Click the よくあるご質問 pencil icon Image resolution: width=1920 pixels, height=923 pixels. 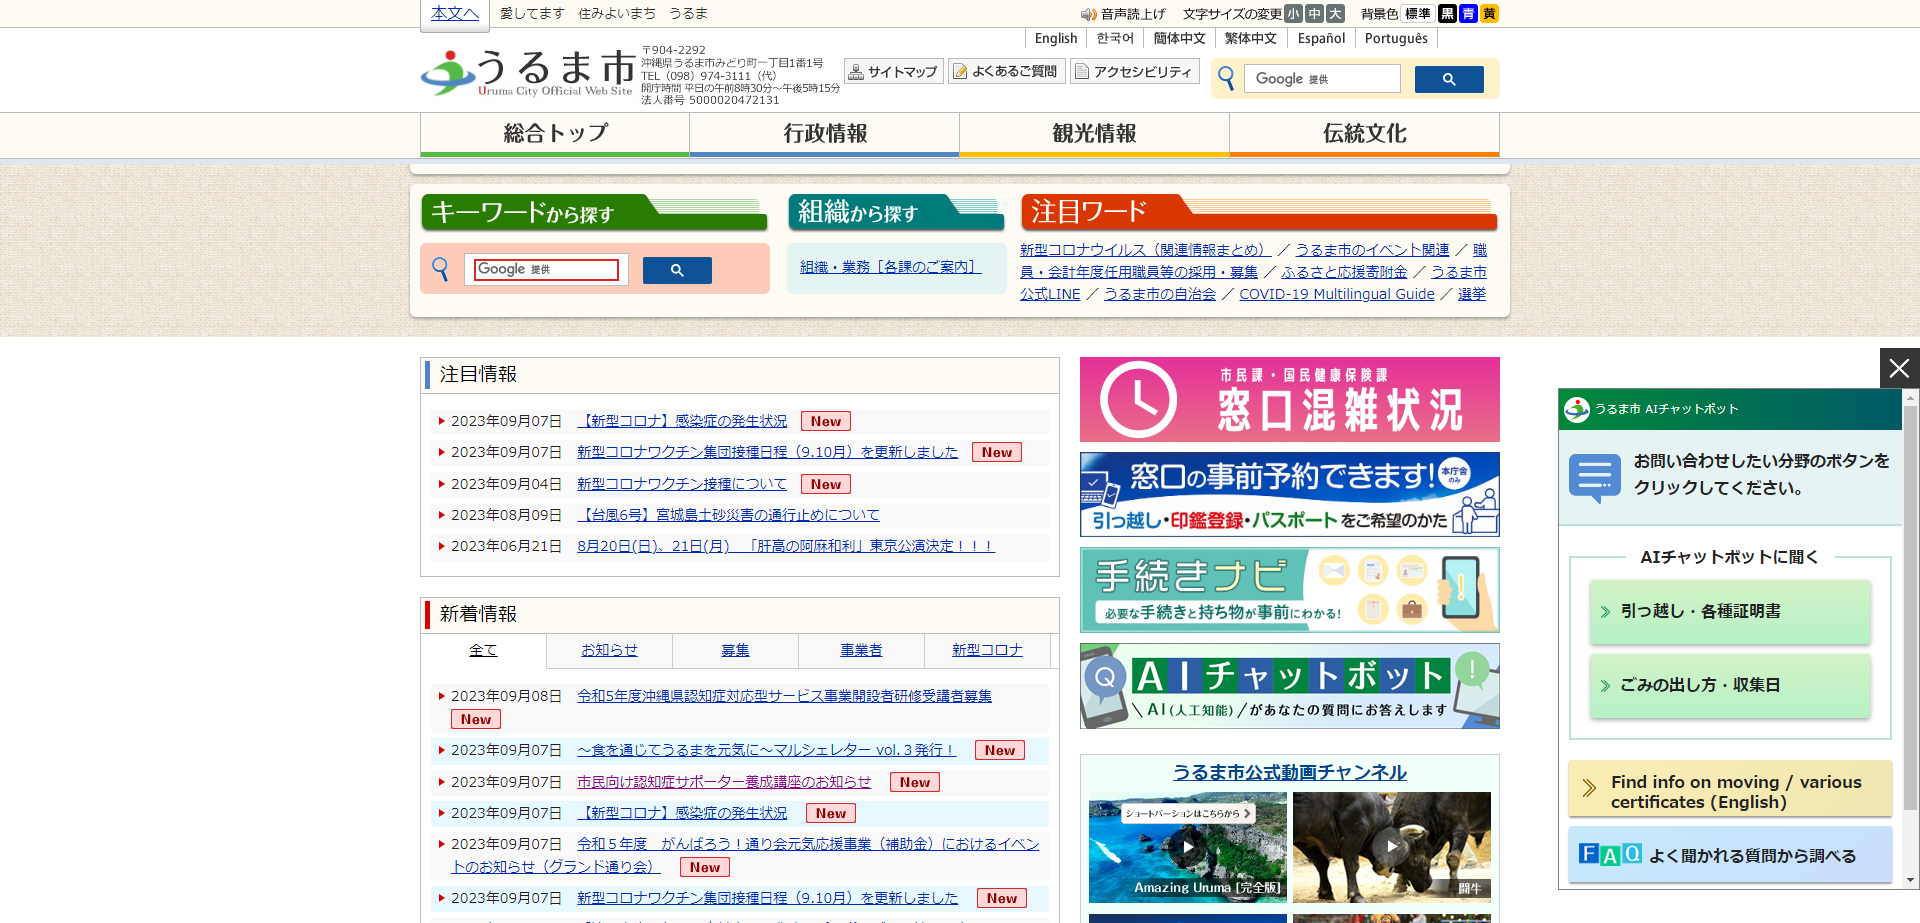961,70
